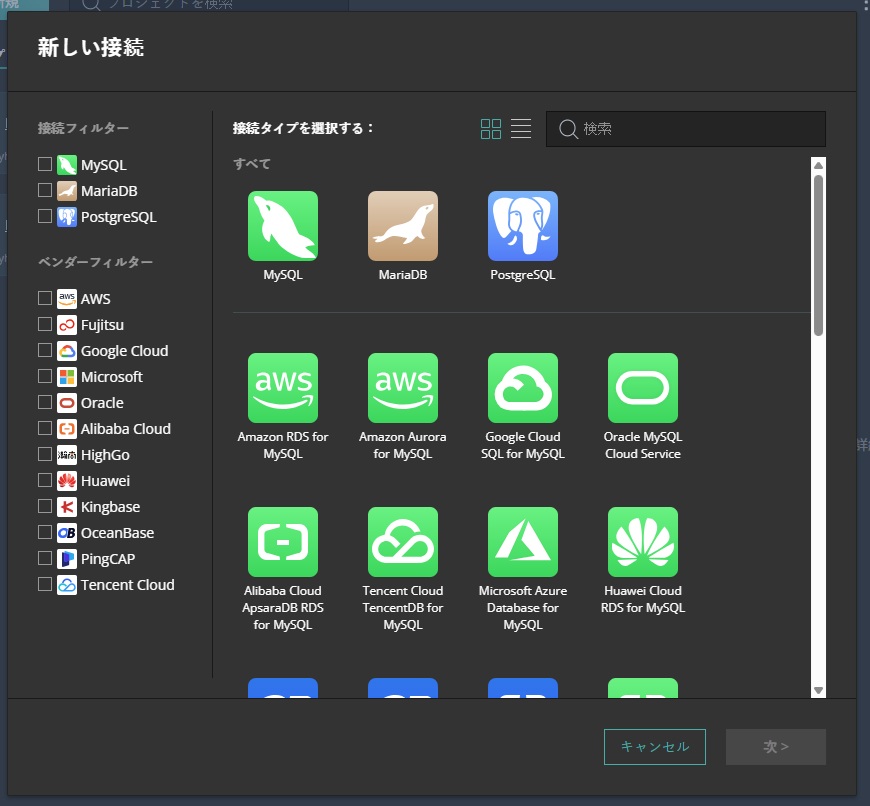Pick Huawei Cloud RDS for MySQL

642,542
